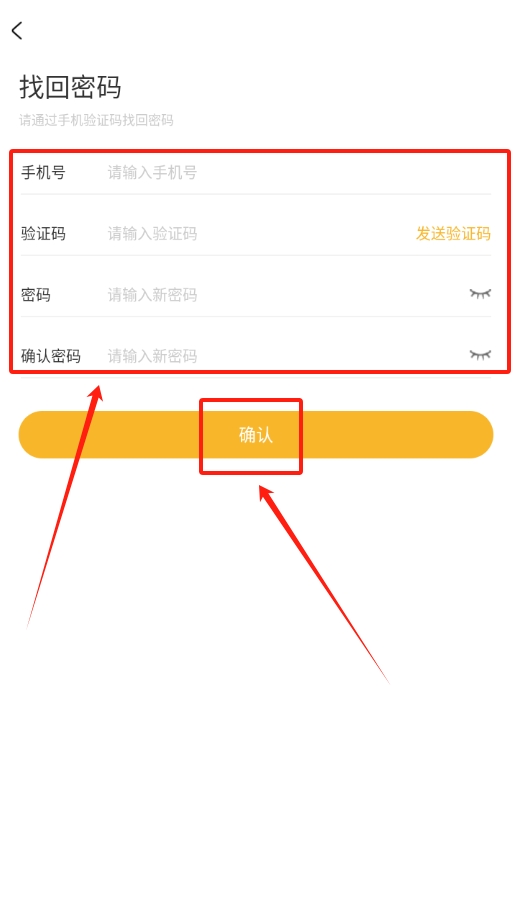Image resolution: width=515 pixels, height=900 pixels.
Task: Select the 请输入新密码 field in the 确认密码 row
Action: [x=284, y=356]
